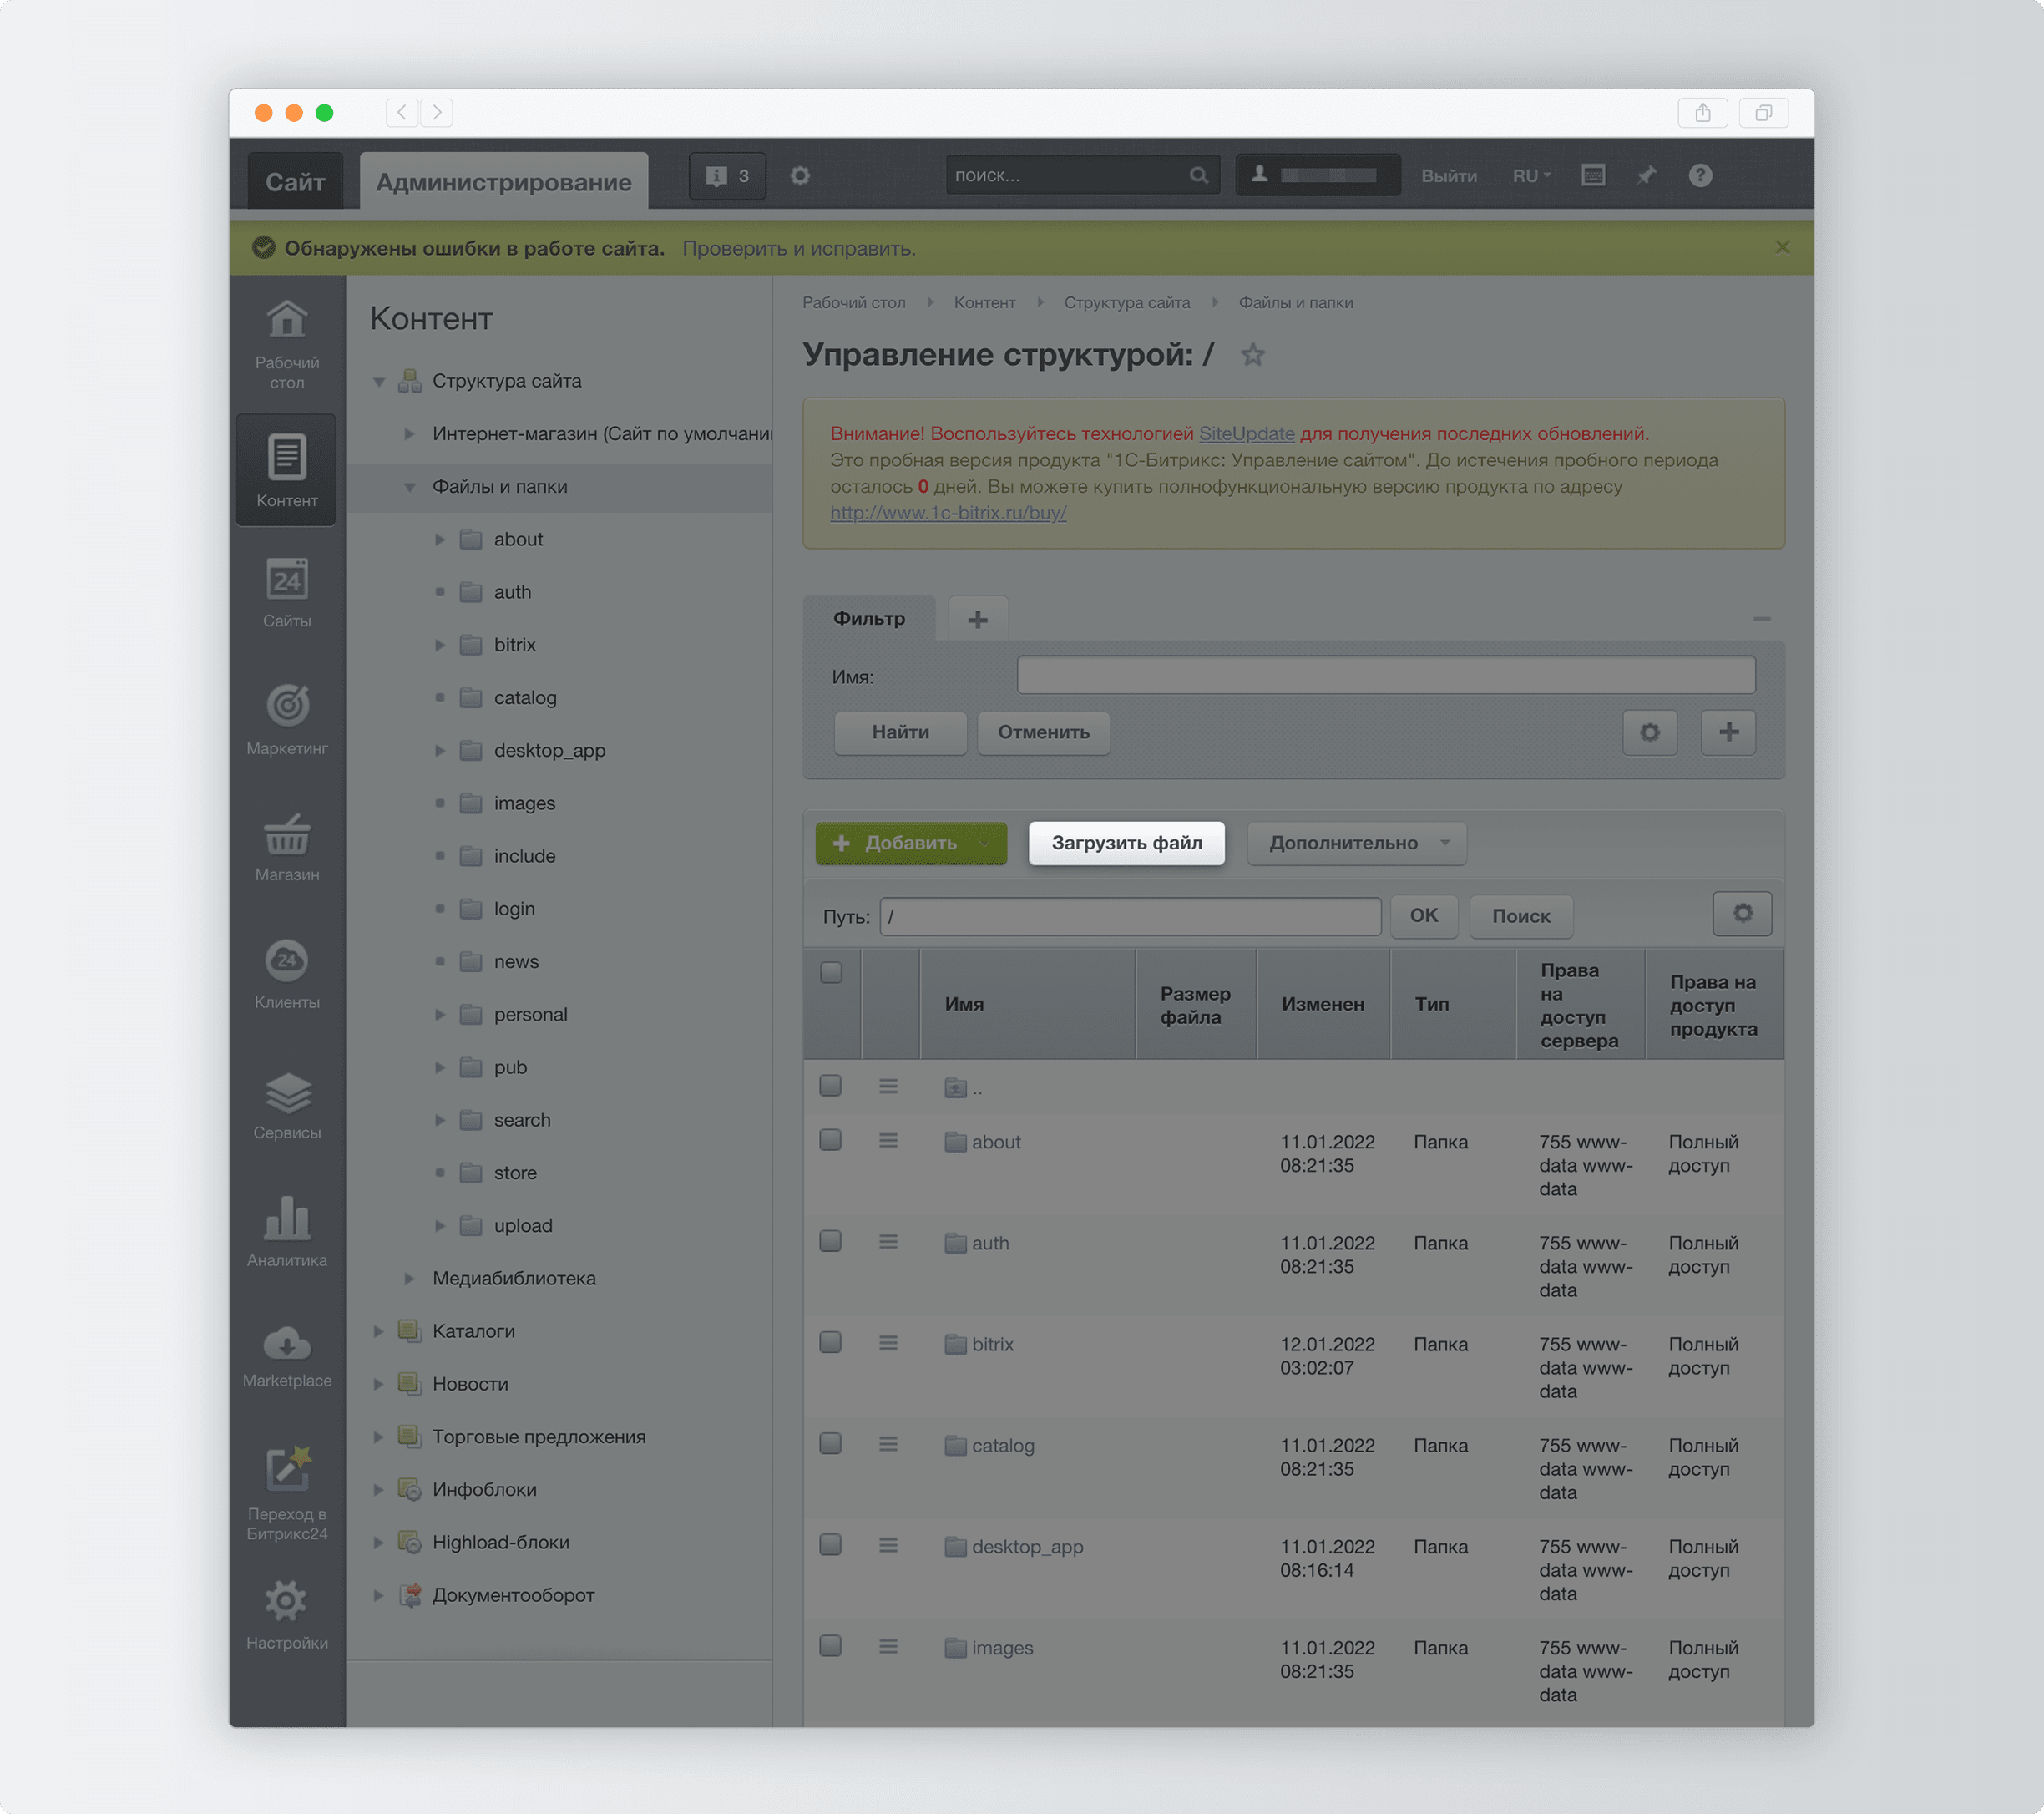
Task: Click the pin panel icon
Action: point(1646,176)
